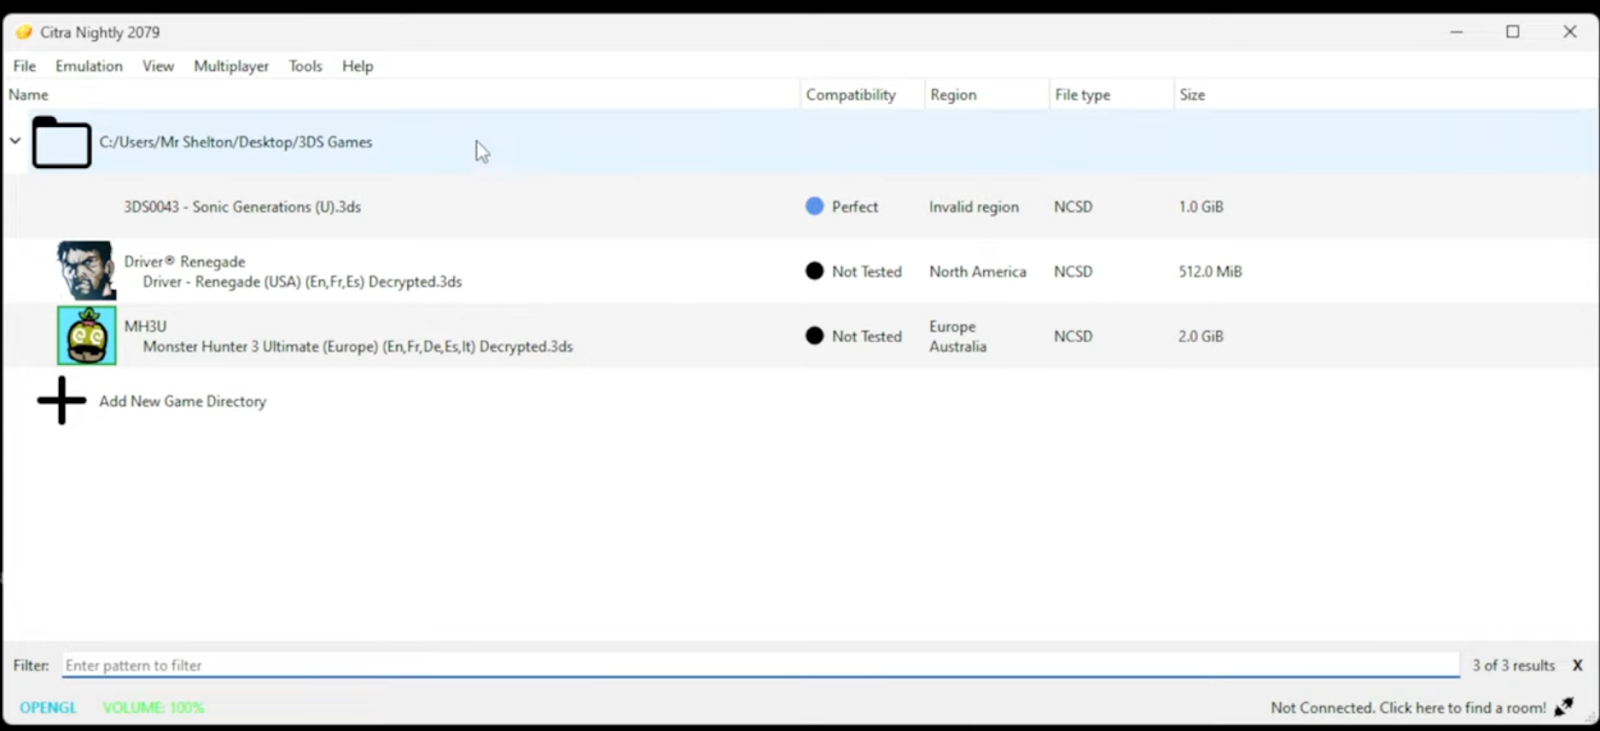Click 512.0 MiB size cell
Viewport: 1600px width, 731px height.
point(1210,272)
